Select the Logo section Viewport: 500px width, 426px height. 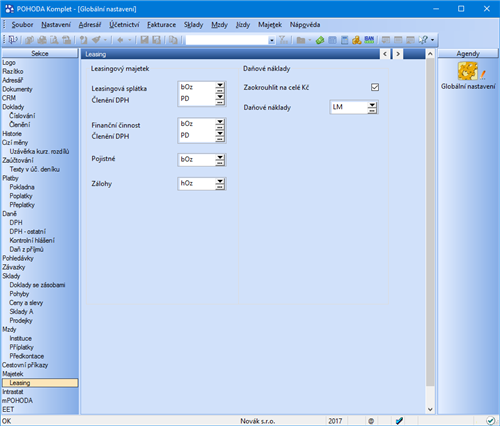(x=9, y=62)
